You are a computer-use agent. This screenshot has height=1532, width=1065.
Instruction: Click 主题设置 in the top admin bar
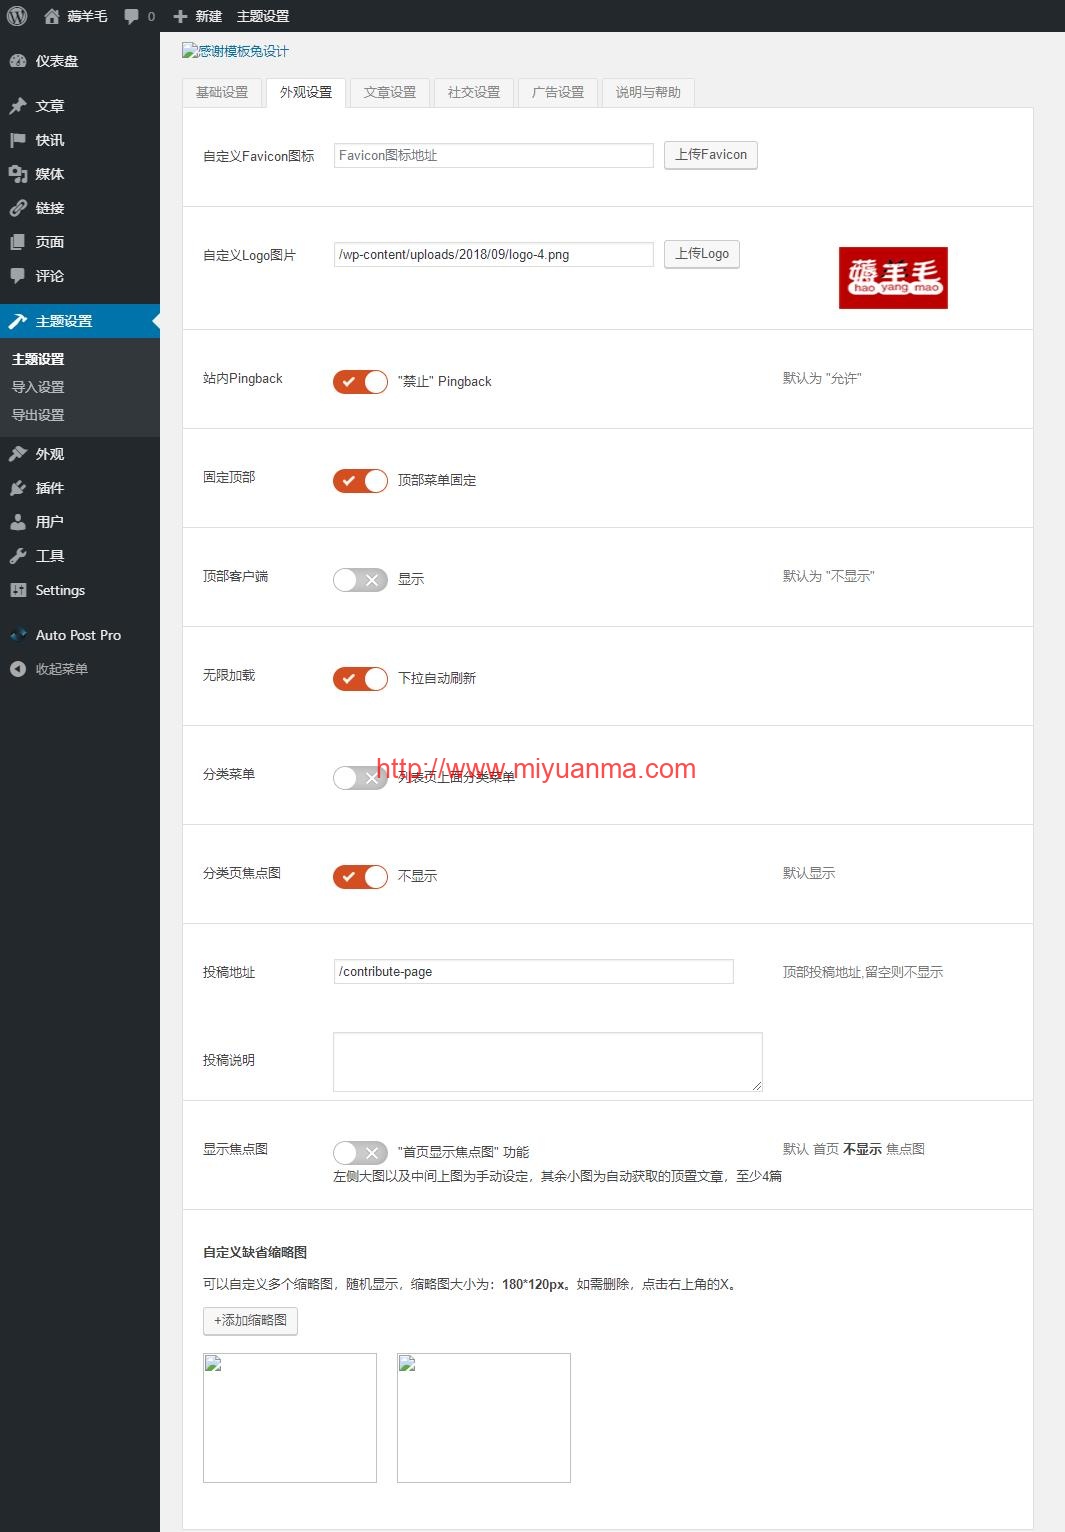[263, 16]
